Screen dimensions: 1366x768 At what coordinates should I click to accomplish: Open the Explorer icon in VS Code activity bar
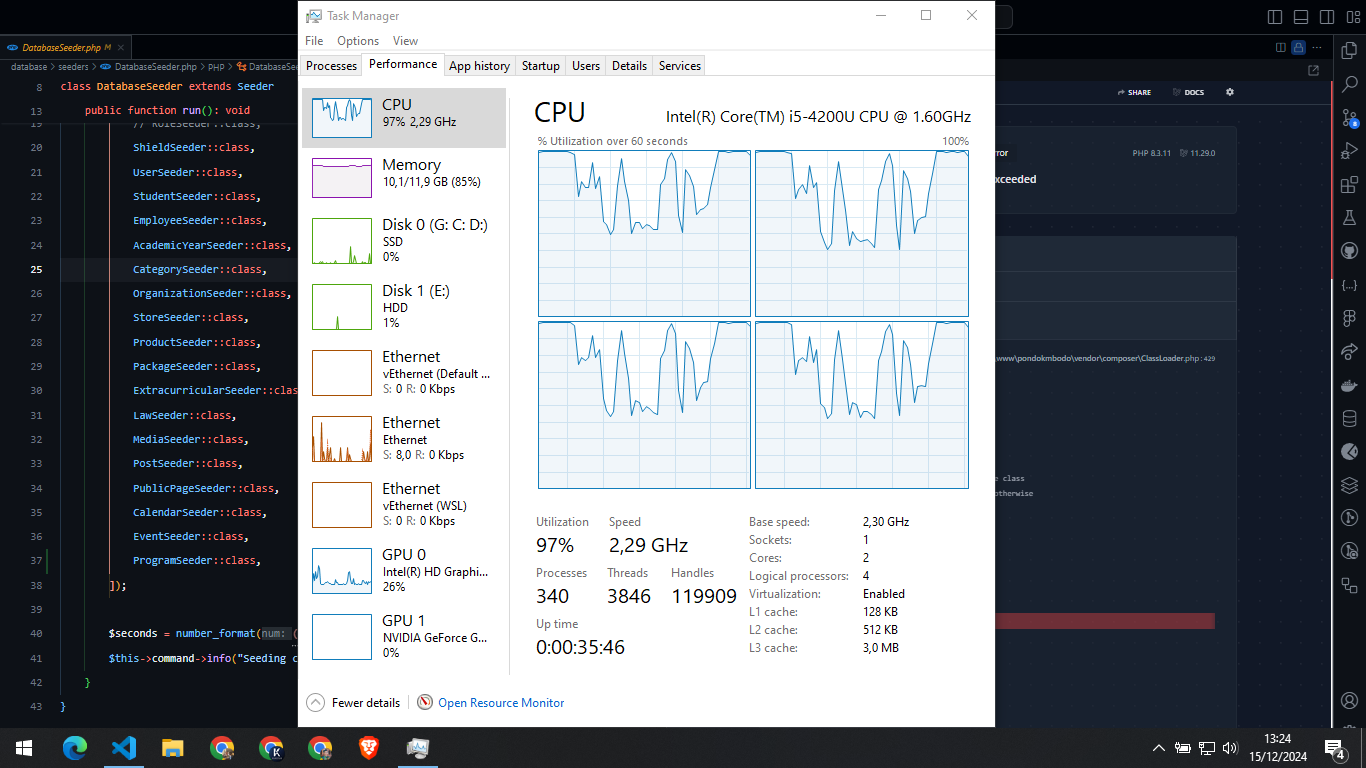click(1349, 49)
